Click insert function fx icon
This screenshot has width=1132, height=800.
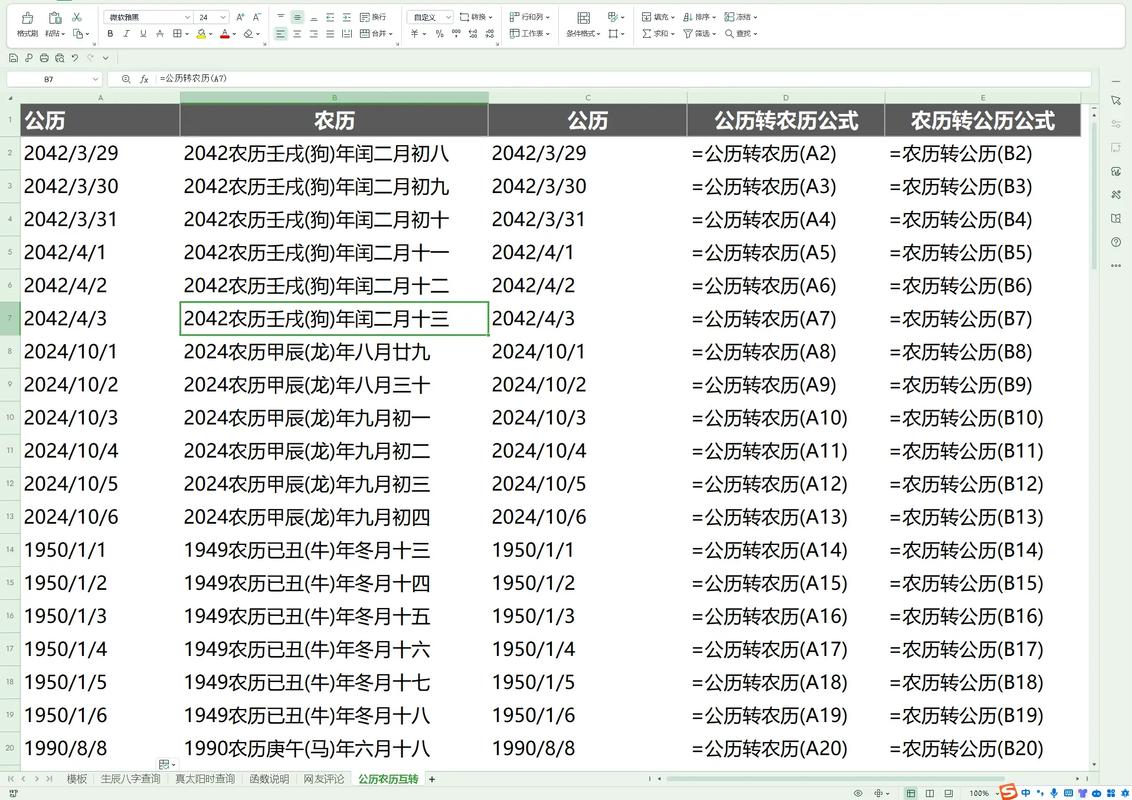pyautogui.click(x=144, y=79)
